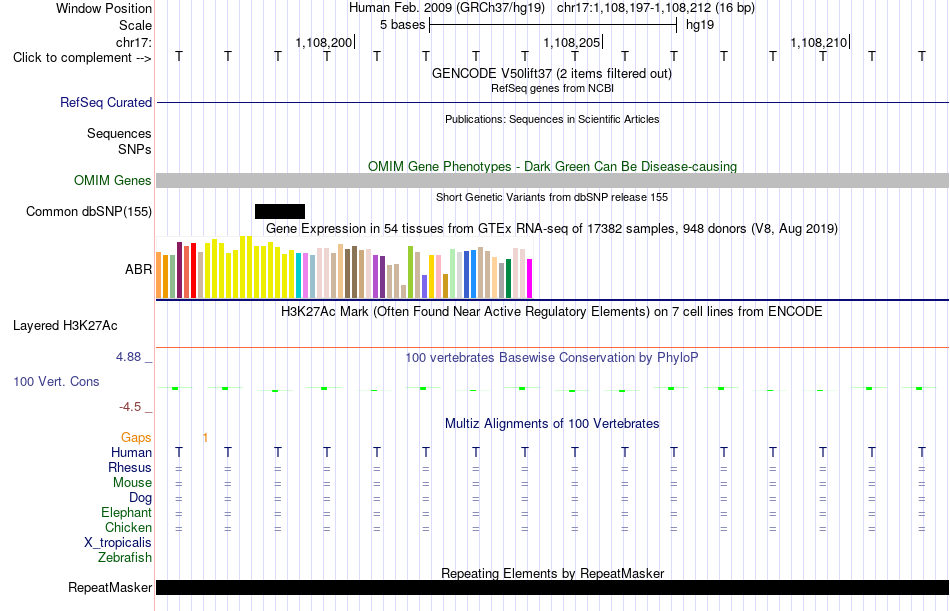The height and width of the screenshot is (611, 950).
Task: Click the "Click to complement -->" label
Action: (82, 58)
